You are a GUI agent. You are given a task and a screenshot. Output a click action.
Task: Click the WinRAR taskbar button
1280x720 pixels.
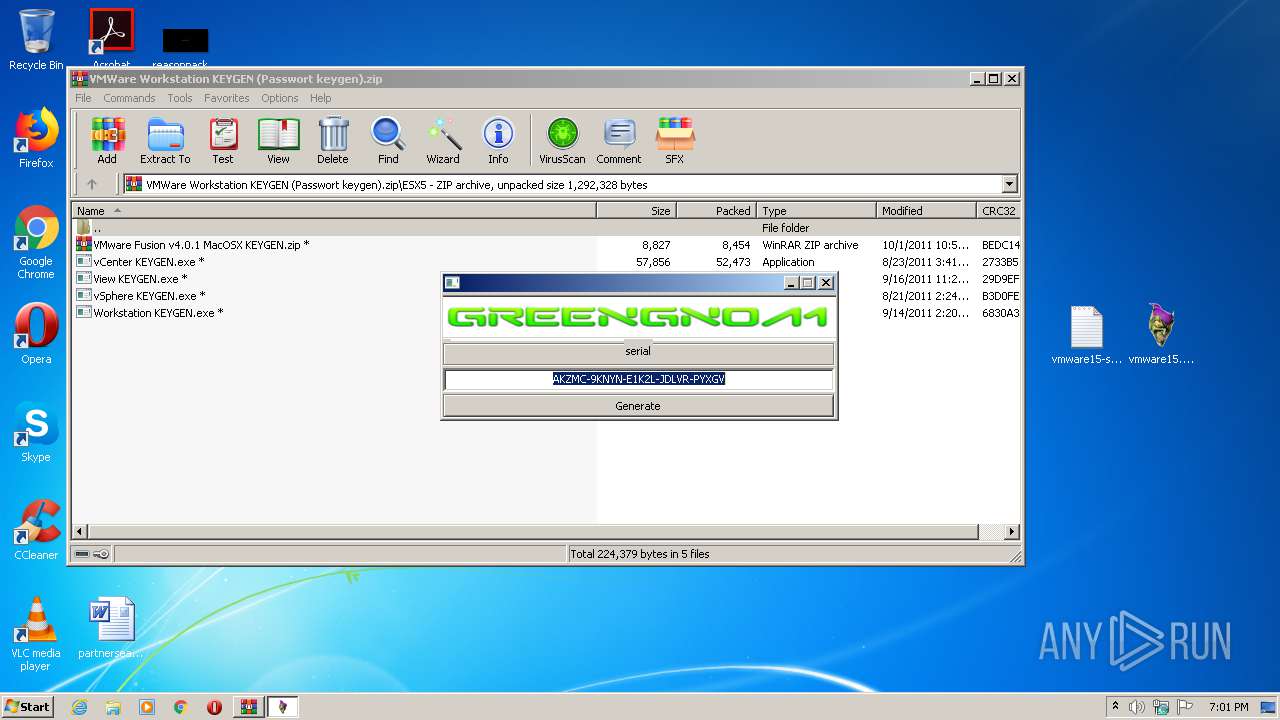[x=248, y=707]
